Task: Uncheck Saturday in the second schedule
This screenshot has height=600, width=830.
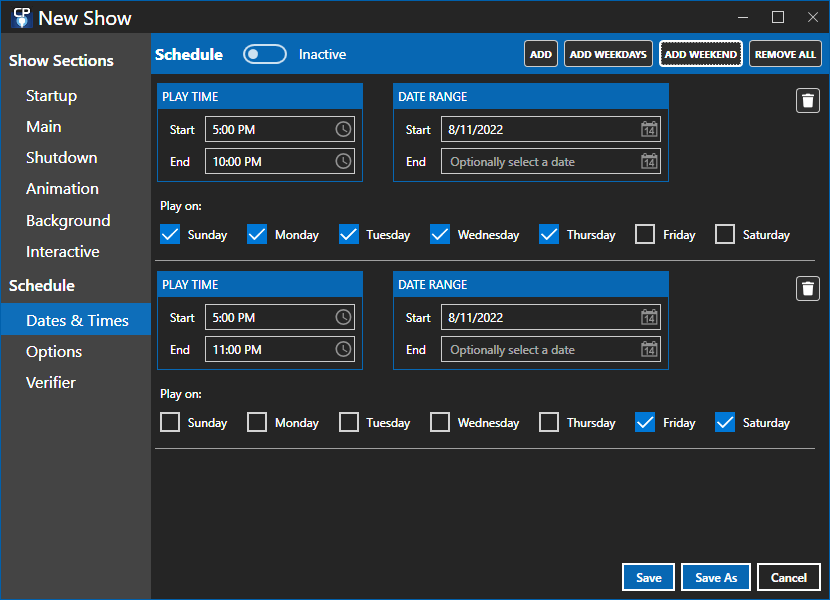Action: (725, 422)
